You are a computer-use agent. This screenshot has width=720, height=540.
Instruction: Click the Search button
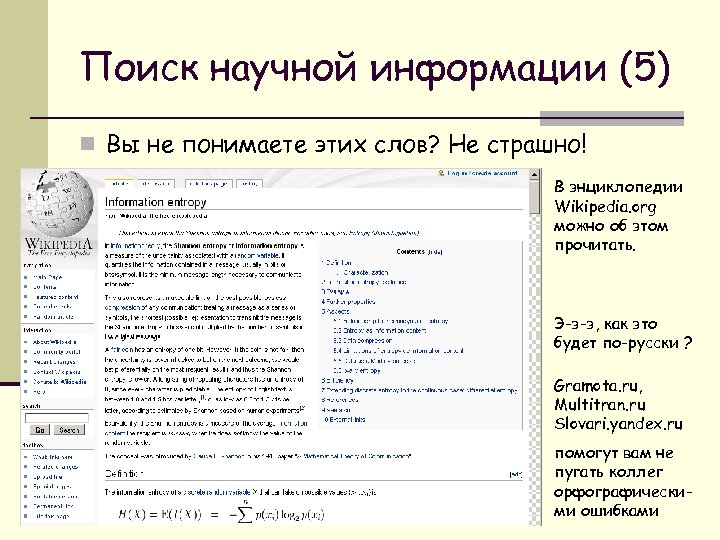click(69, 430)
